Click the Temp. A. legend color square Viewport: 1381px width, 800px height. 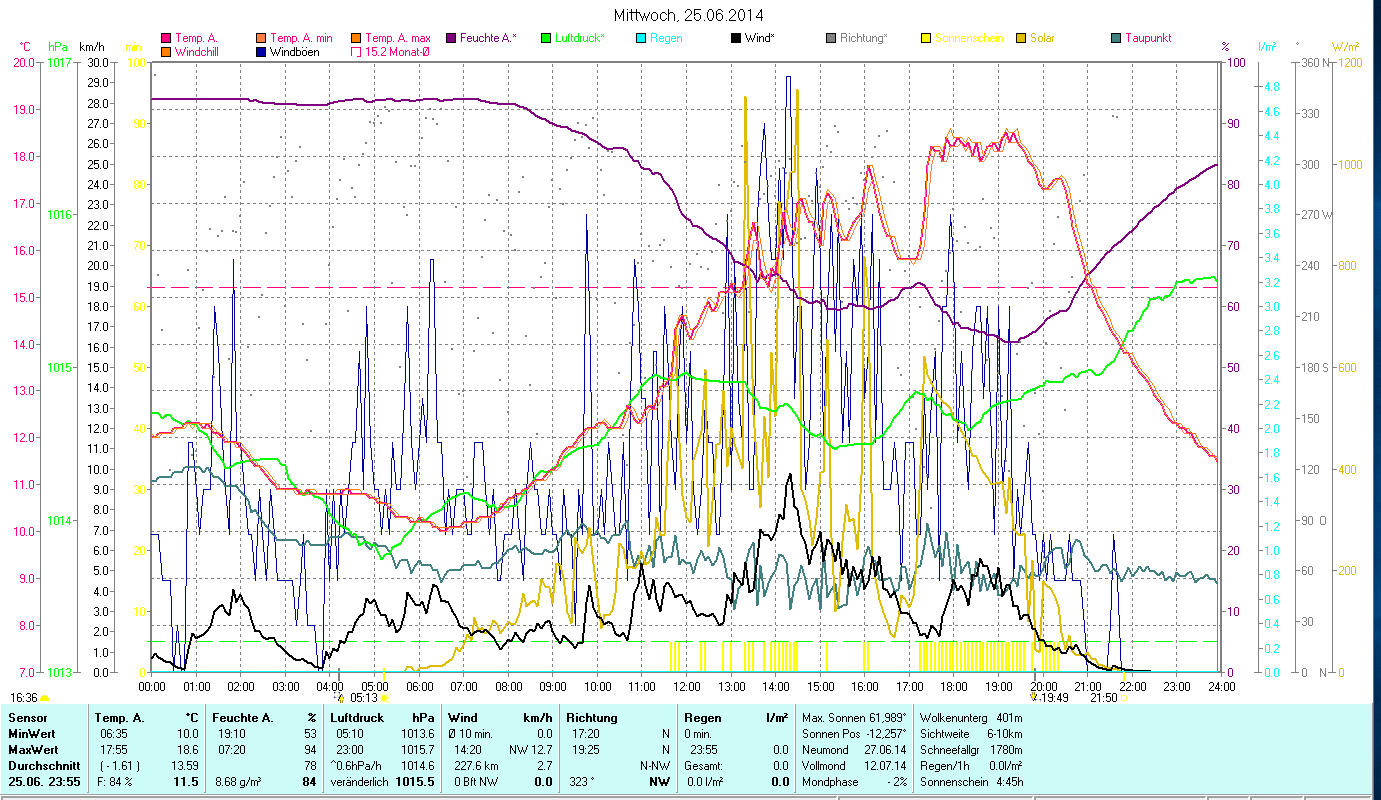(x=166, y=38)
